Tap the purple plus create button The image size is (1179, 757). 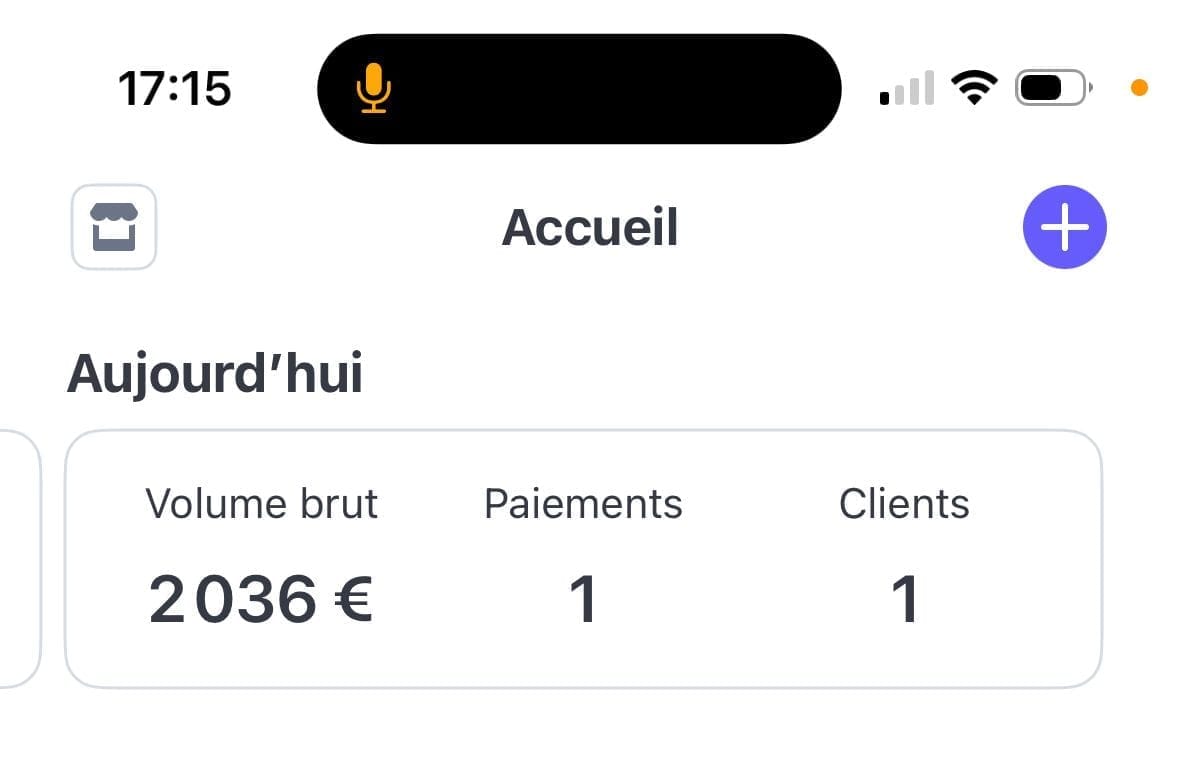point(1065,226)
